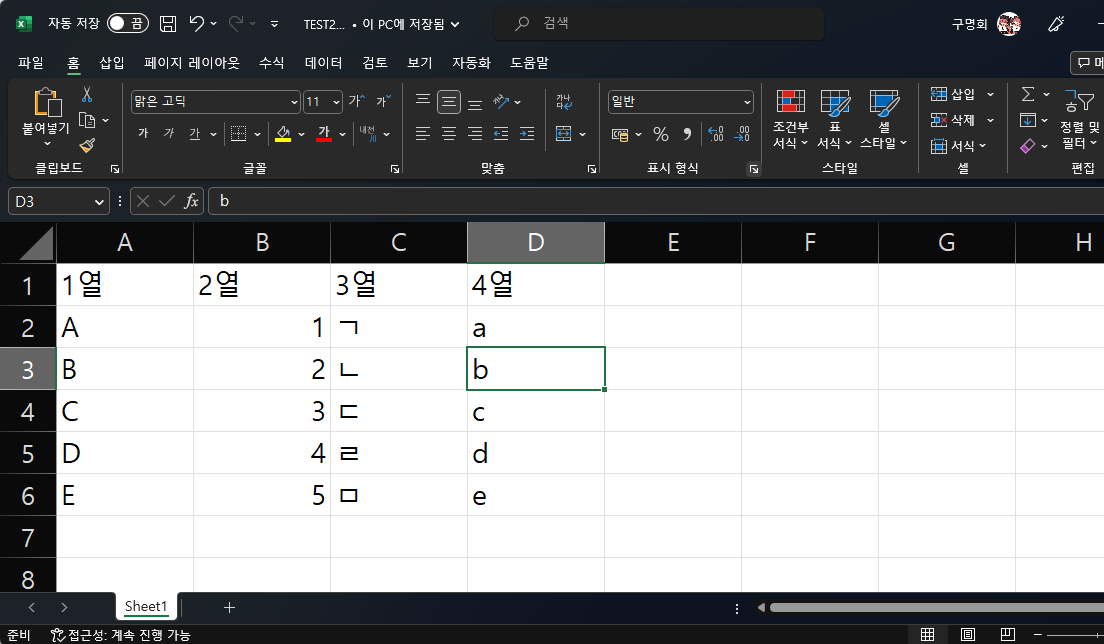Viewport: 1104px width, 644px height.
Task: Decrease font size with smaller 가 icon
Action: (x=383, y=101)
